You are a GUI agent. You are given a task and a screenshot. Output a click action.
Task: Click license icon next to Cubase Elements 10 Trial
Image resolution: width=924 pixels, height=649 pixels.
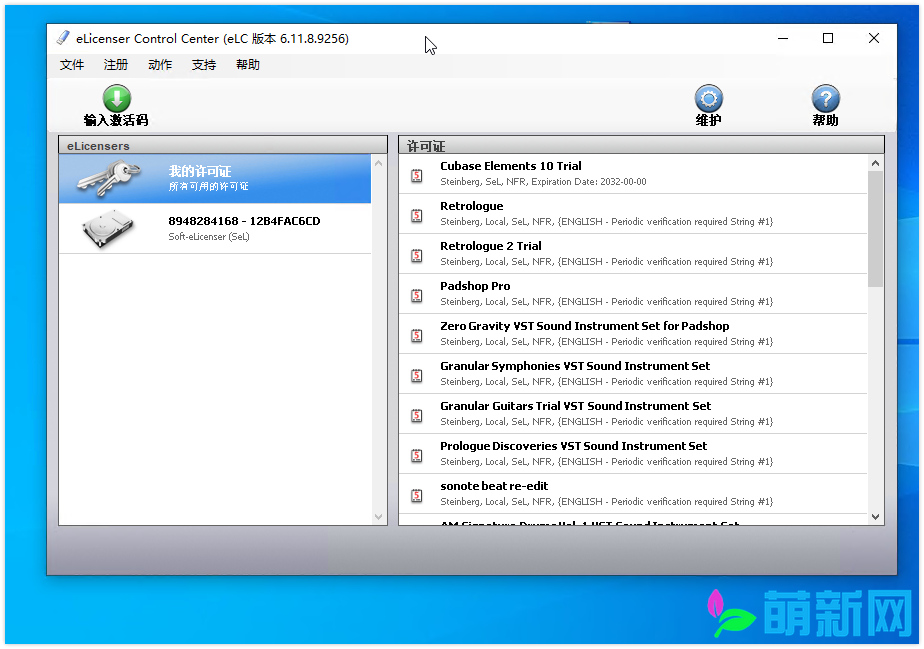417,175
